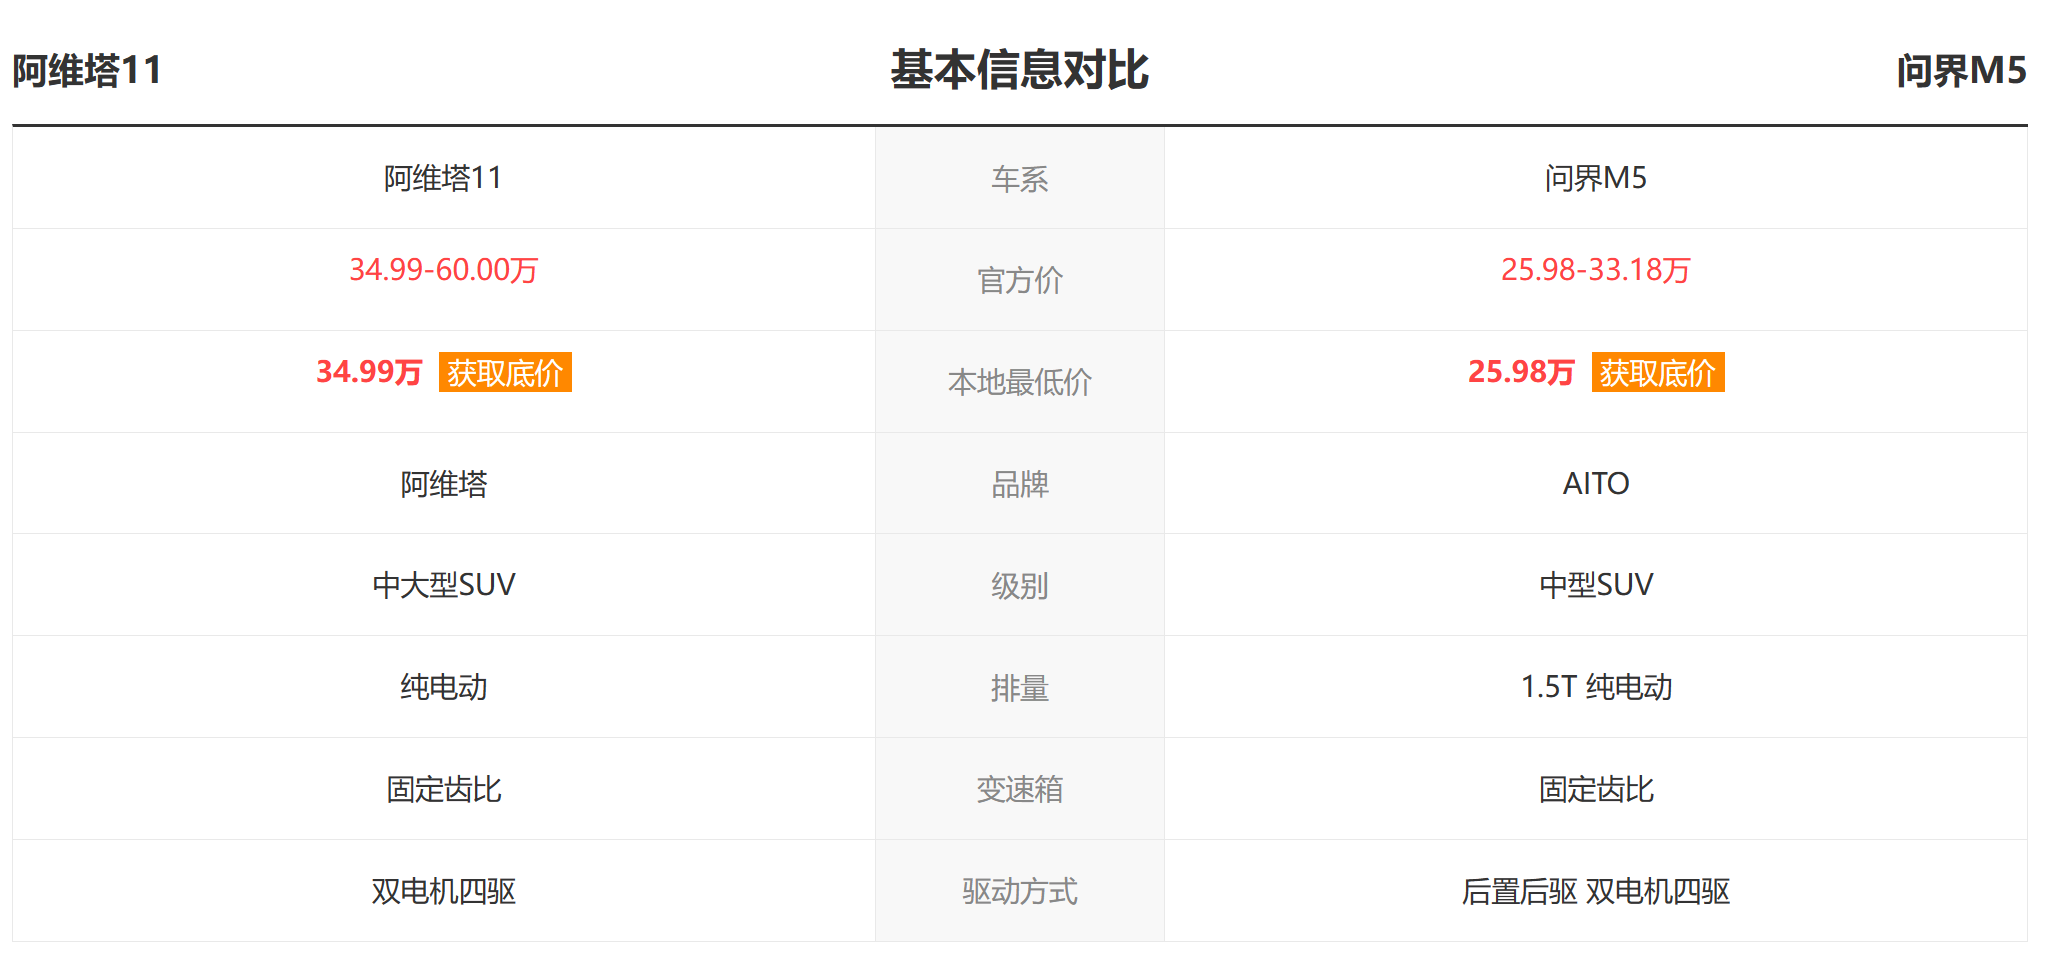Click the 中大型SUV level cell
This screenshot has height=965, width=2064.
pyautogui.click(x=443, y=585)
